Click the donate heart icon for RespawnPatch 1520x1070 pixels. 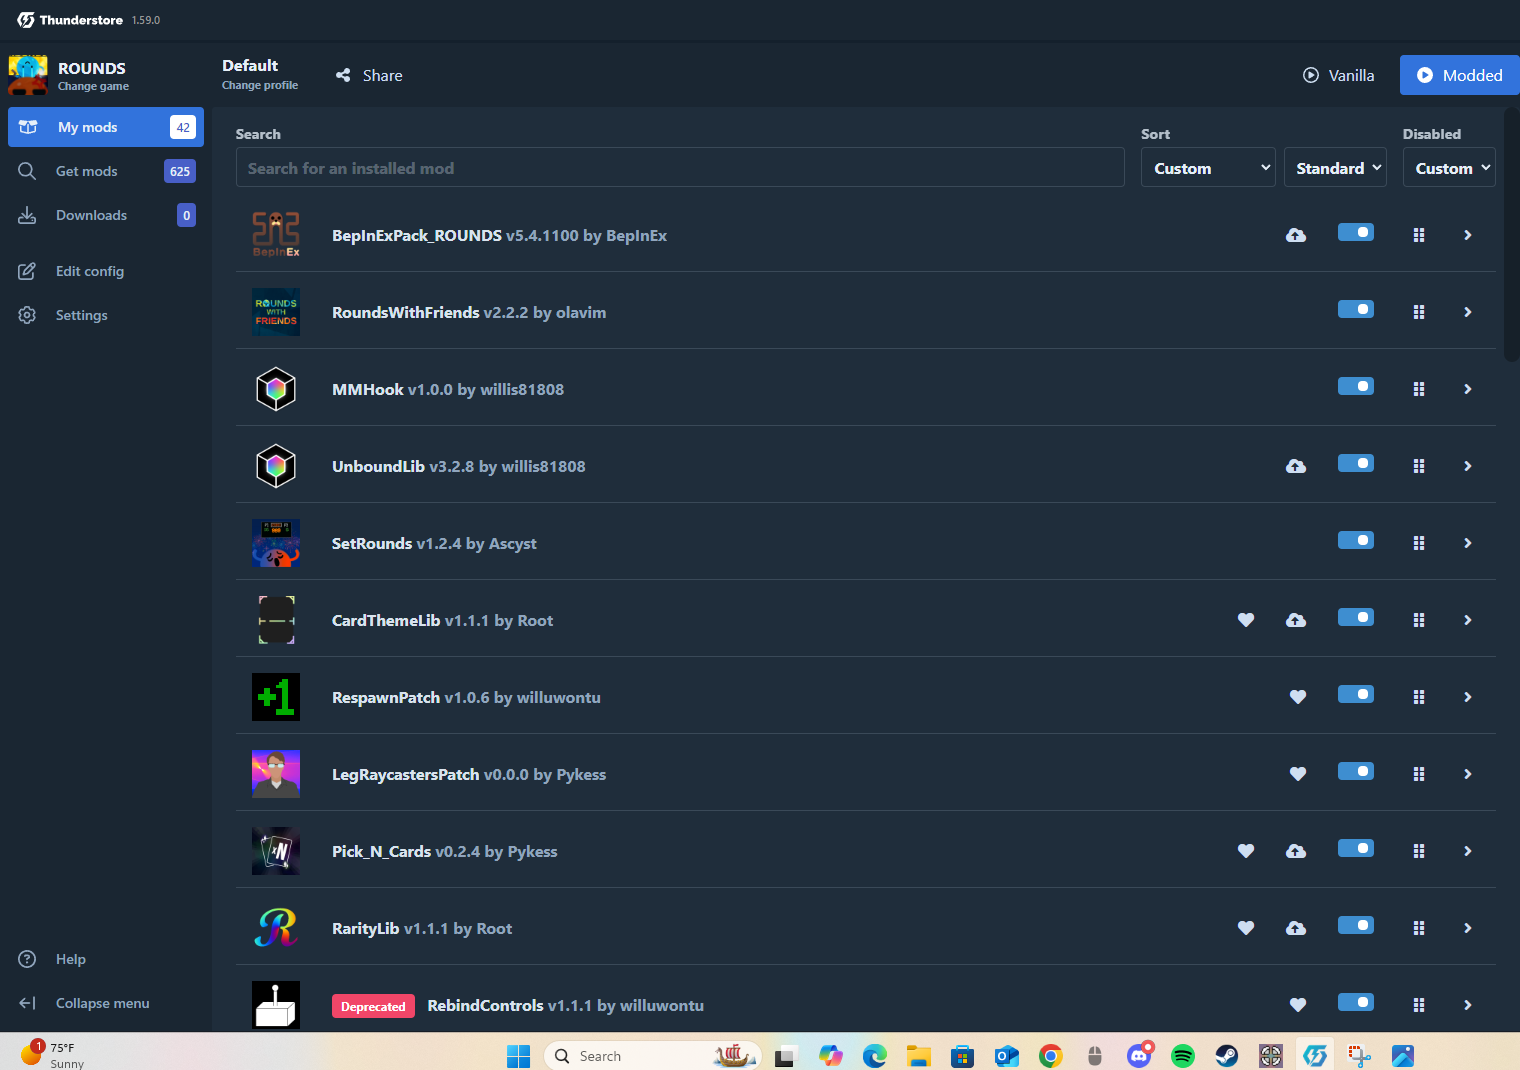1298,697
